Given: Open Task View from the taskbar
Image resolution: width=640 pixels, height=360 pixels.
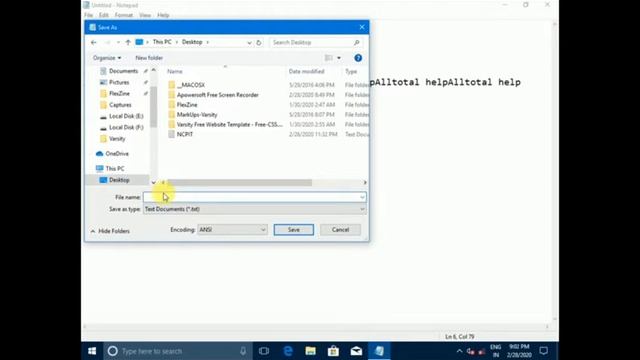Looking at the screenshot, I should pos(264,351).
